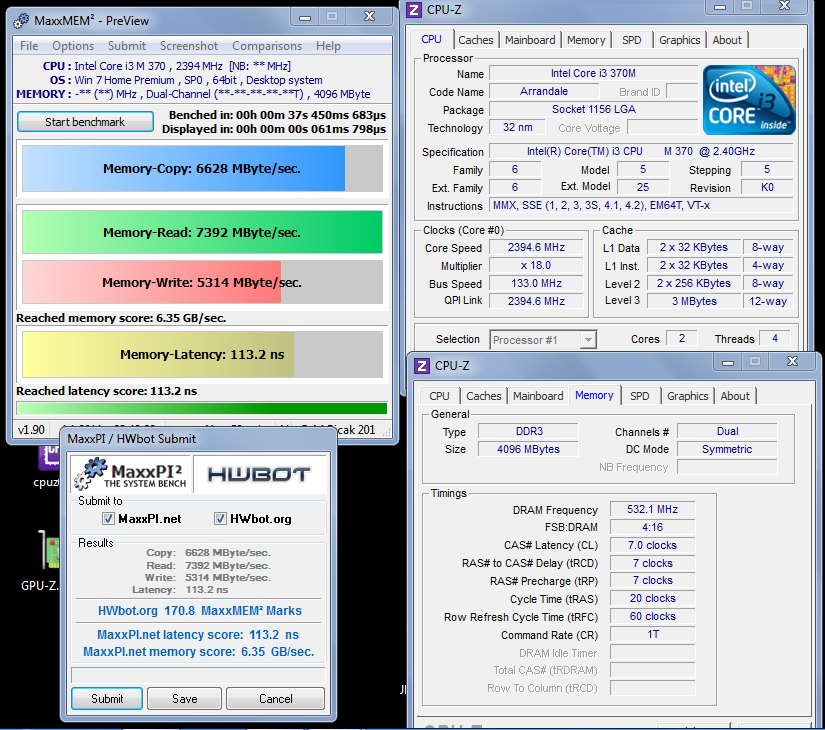Click the Memory-Copy 6628 MByte/sec bar
This screenshot has width=825, height=730.
[202, 168]
